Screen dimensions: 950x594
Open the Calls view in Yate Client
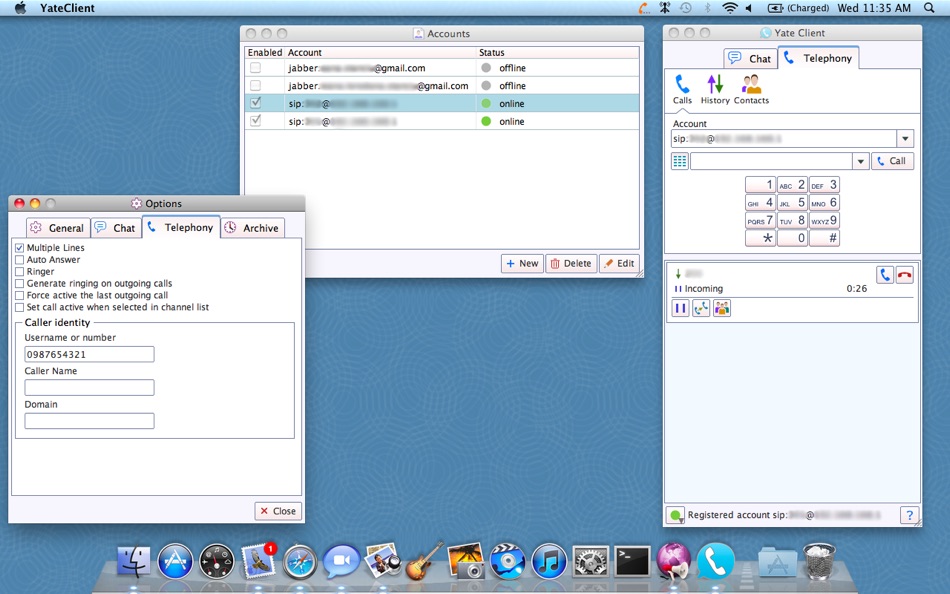682,90
